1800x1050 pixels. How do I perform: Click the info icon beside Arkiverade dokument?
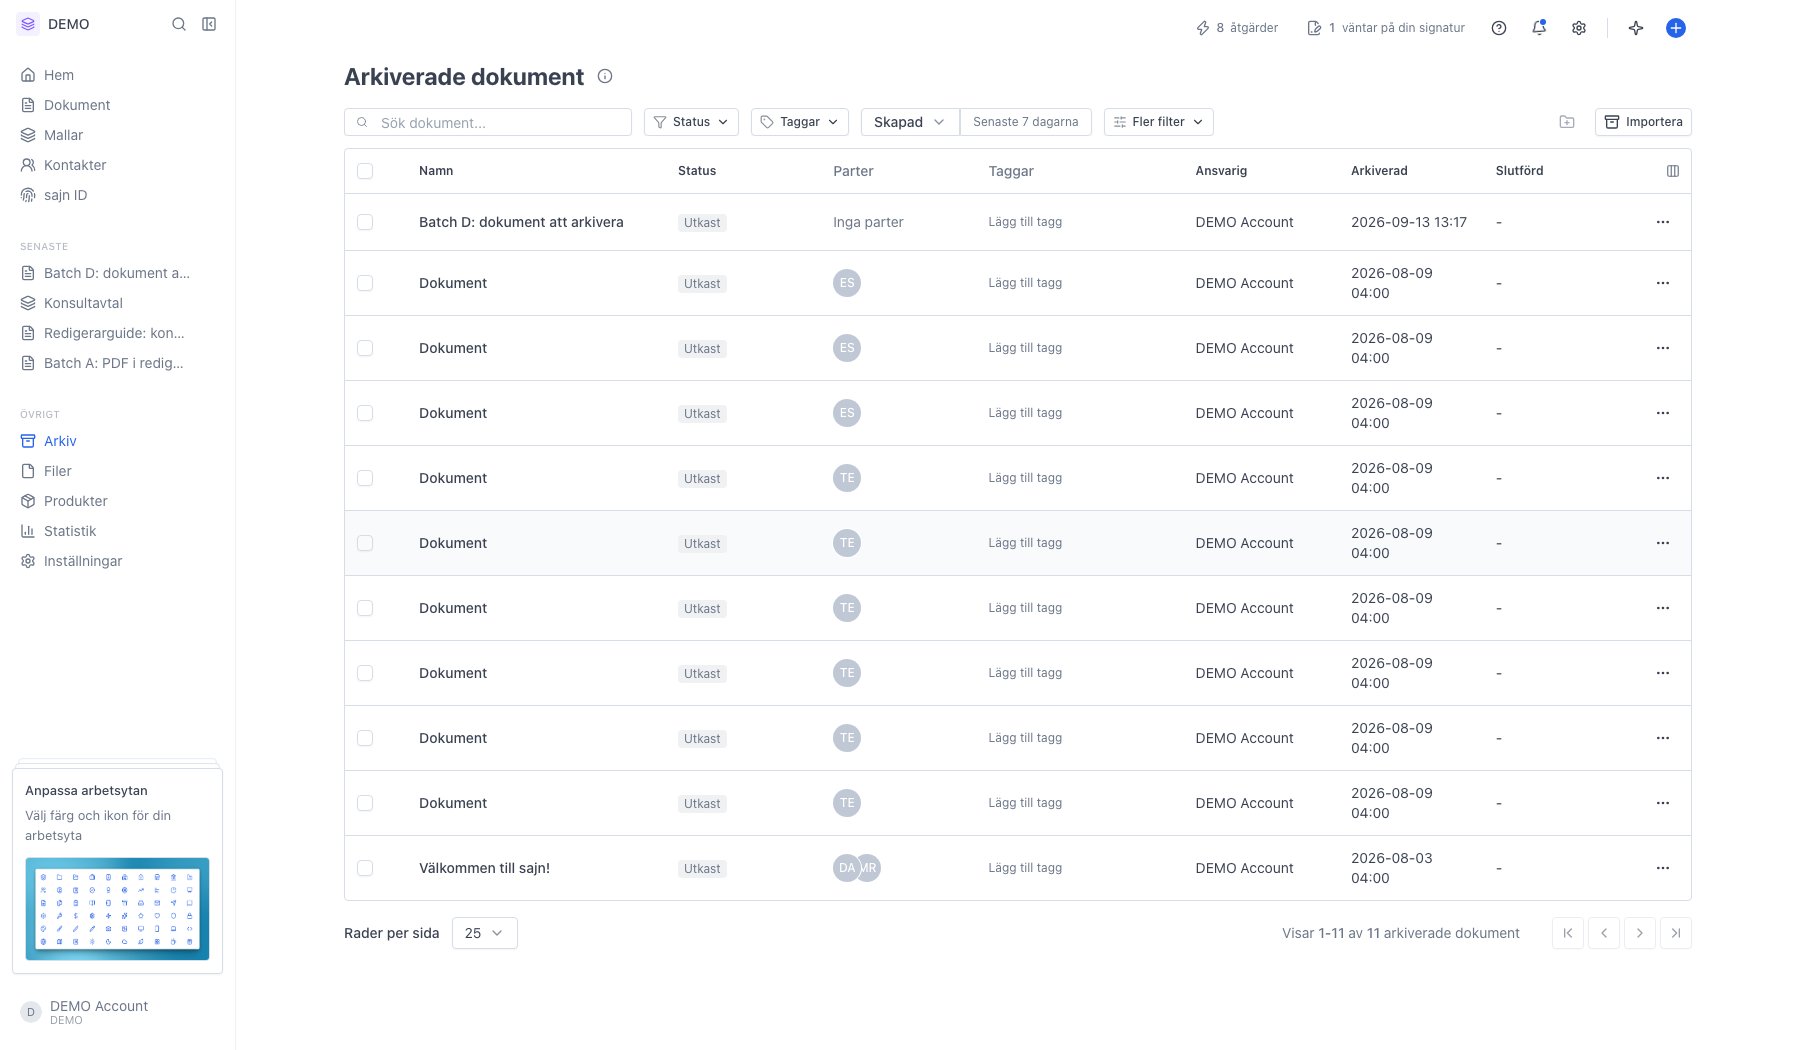click(605, 76)
